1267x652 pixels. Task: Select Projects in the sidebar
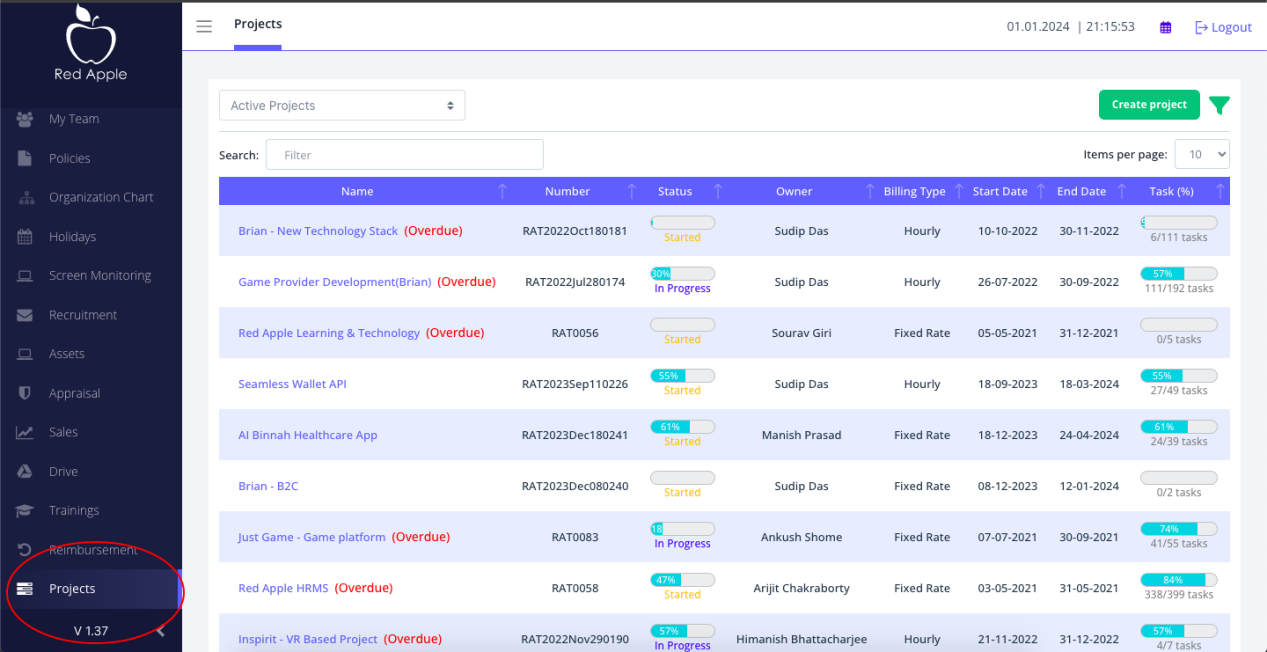(x=91, y=589)
